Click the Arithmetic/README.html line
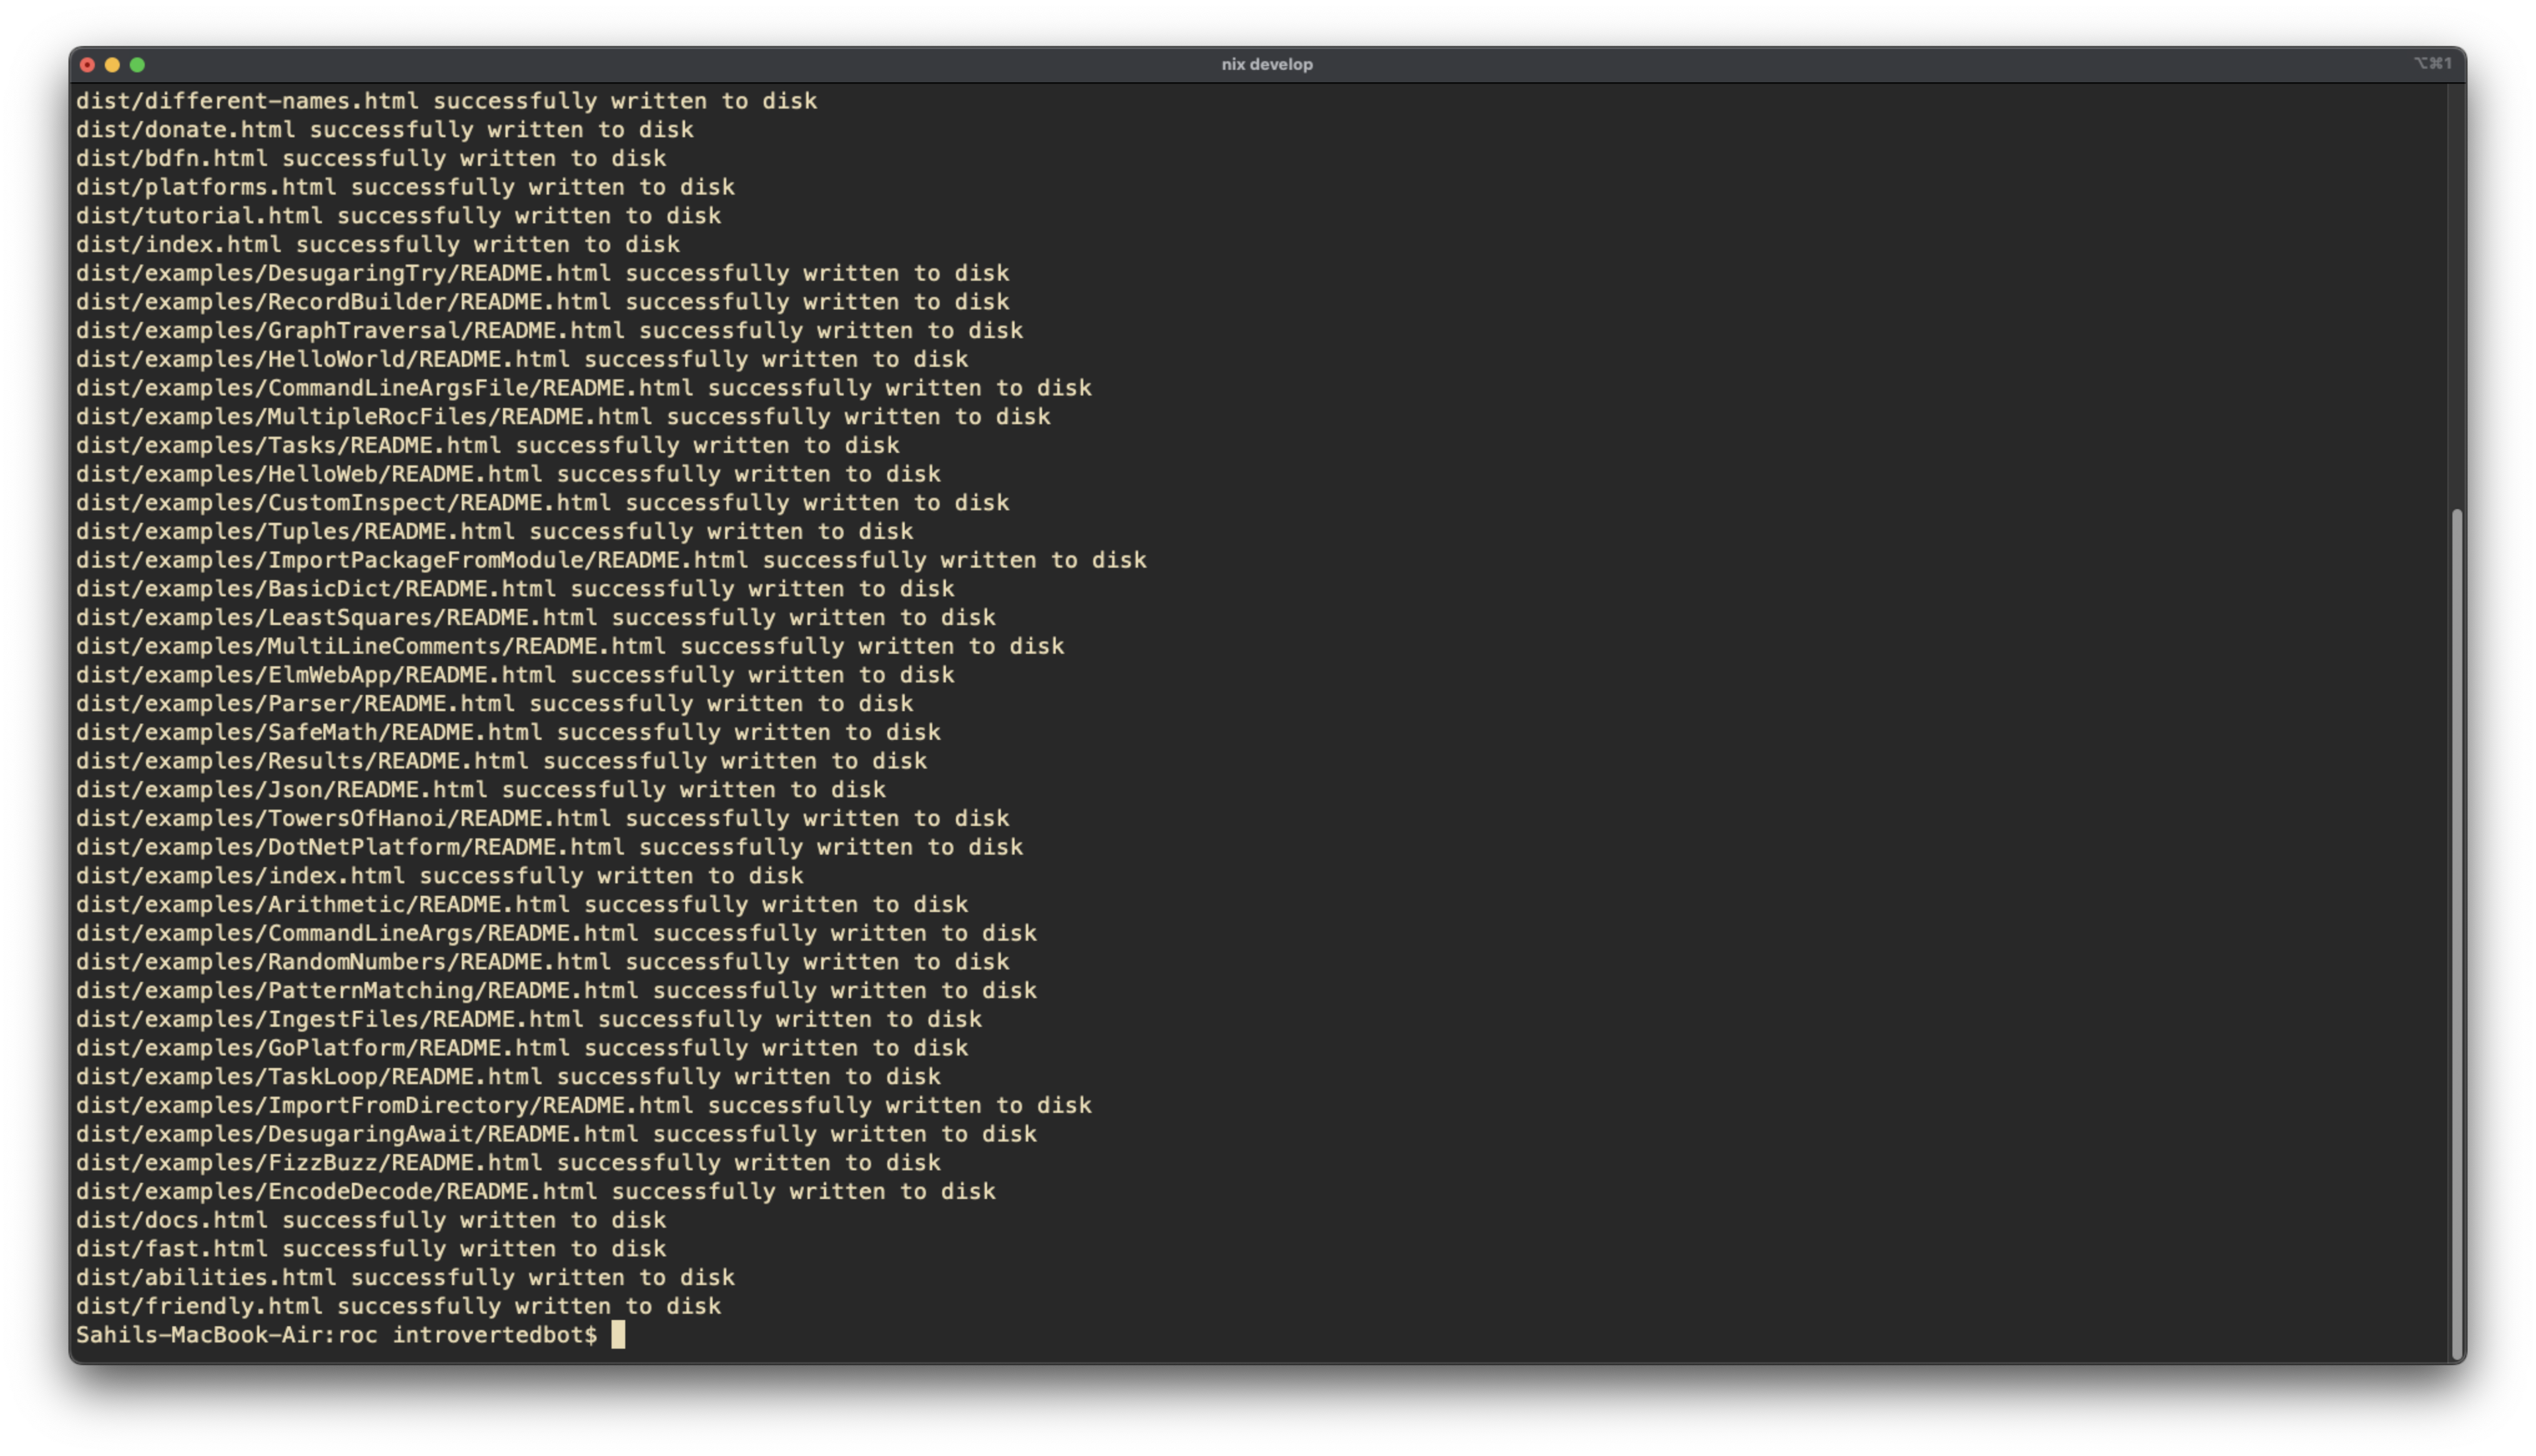This screenshot has height=1456, width=2536. (522, 904)
